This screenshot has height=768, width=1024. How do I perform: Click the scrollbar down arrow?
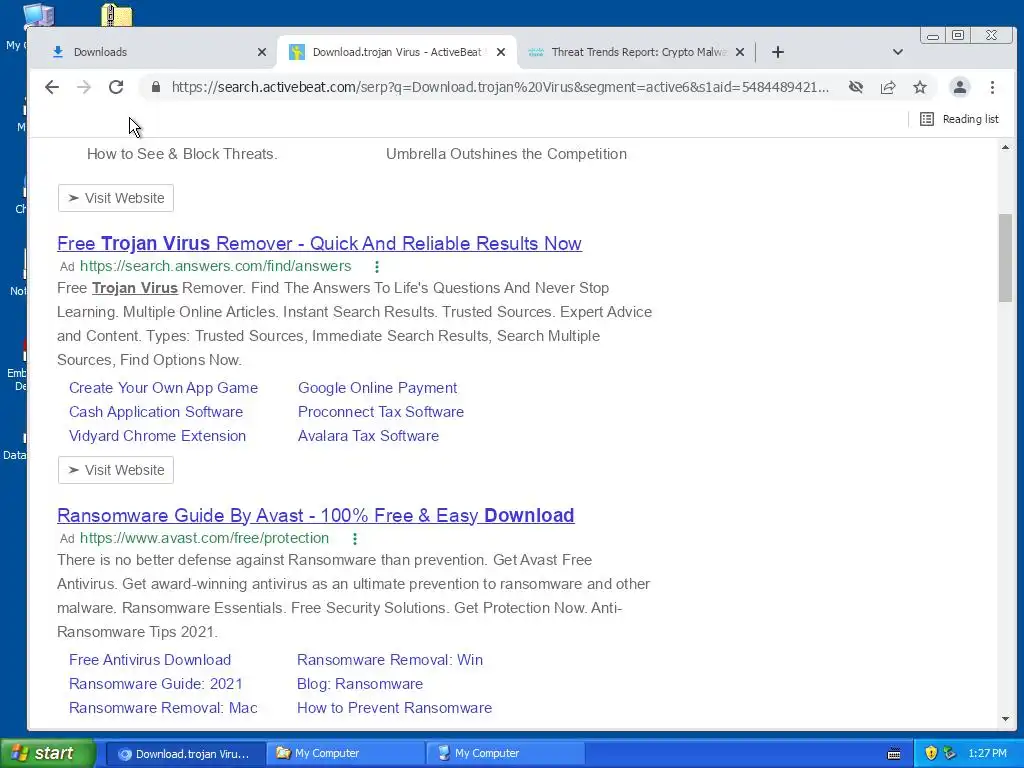[1005, 719]
